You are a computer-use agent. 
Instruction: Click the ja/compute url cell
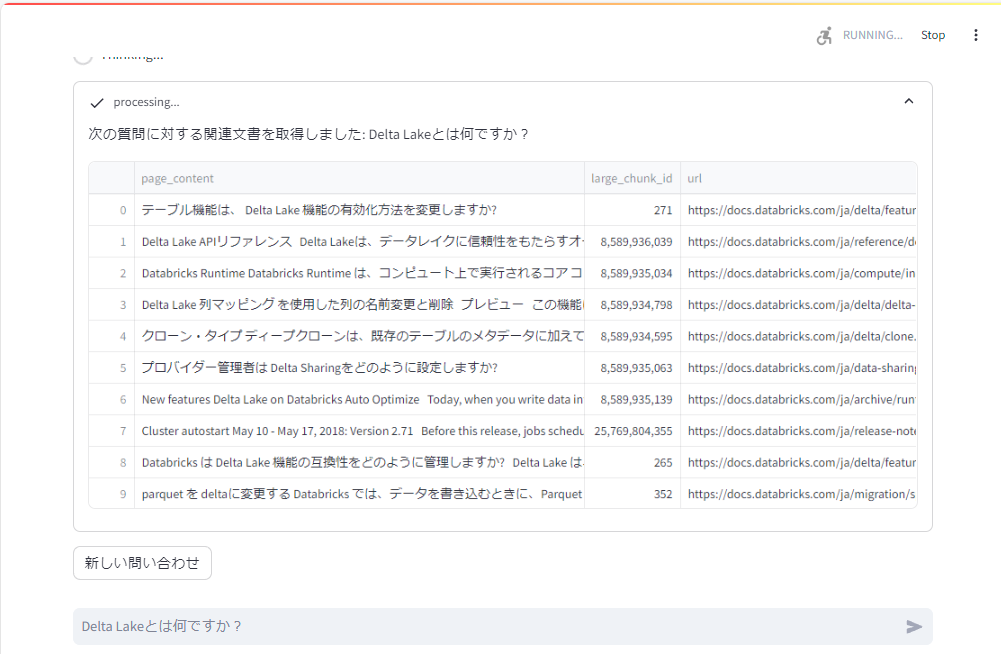pos(799,273)
